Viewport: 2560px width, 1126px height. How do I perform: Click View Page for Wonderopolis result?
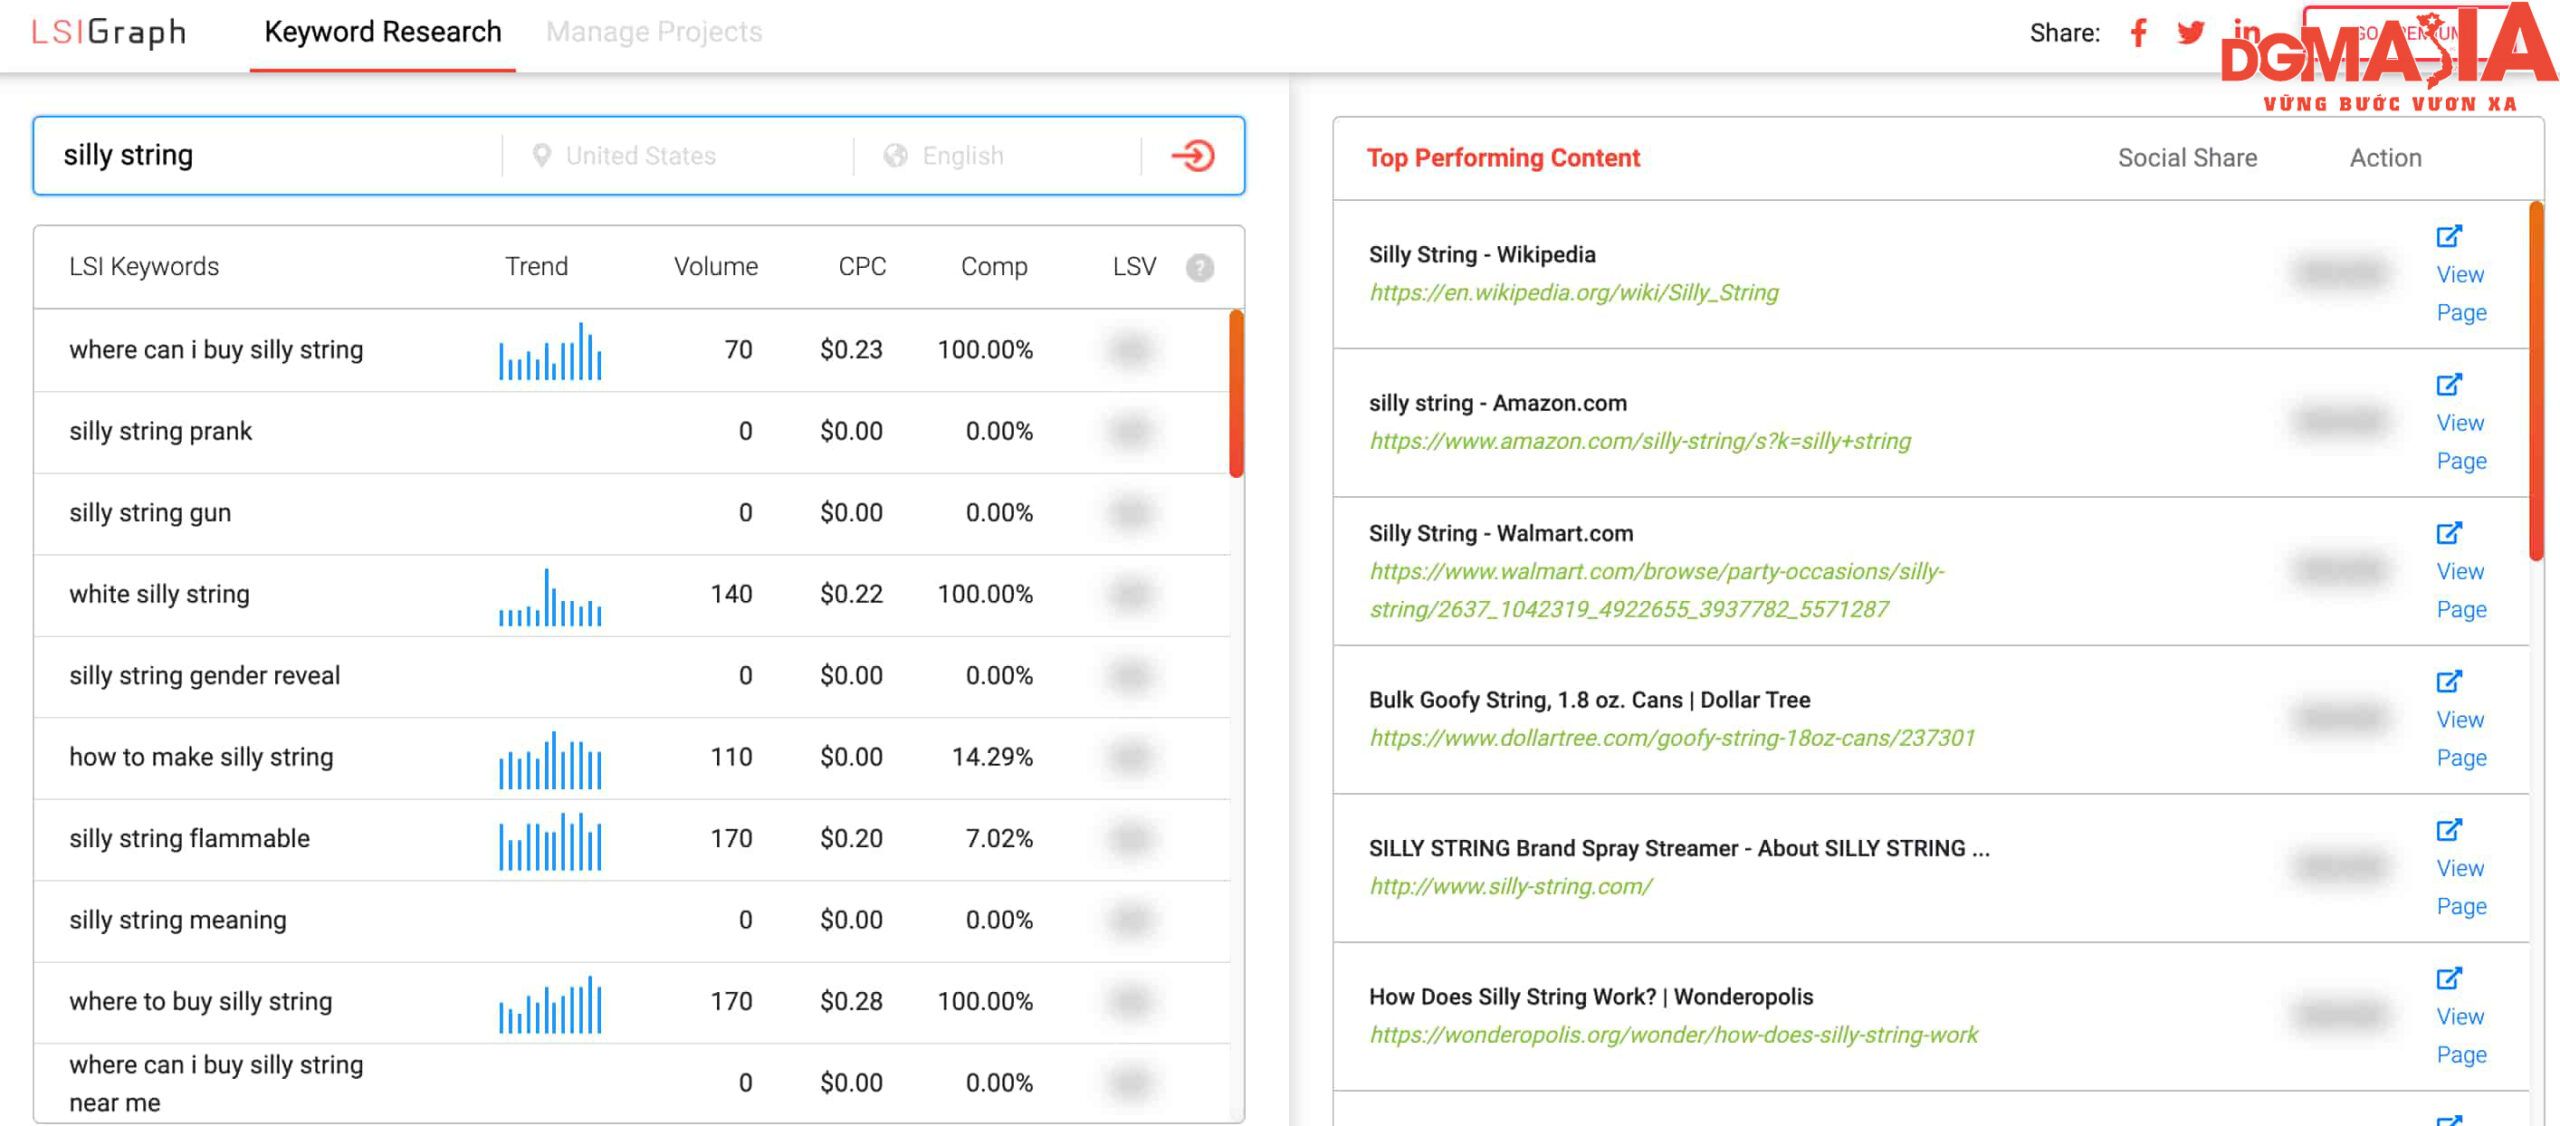[2461, 1036]
